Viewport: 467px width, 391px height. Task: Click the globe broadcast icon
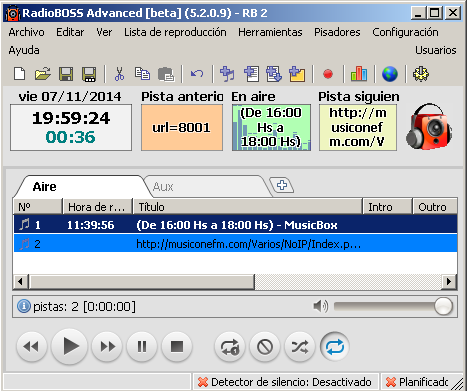390,74
